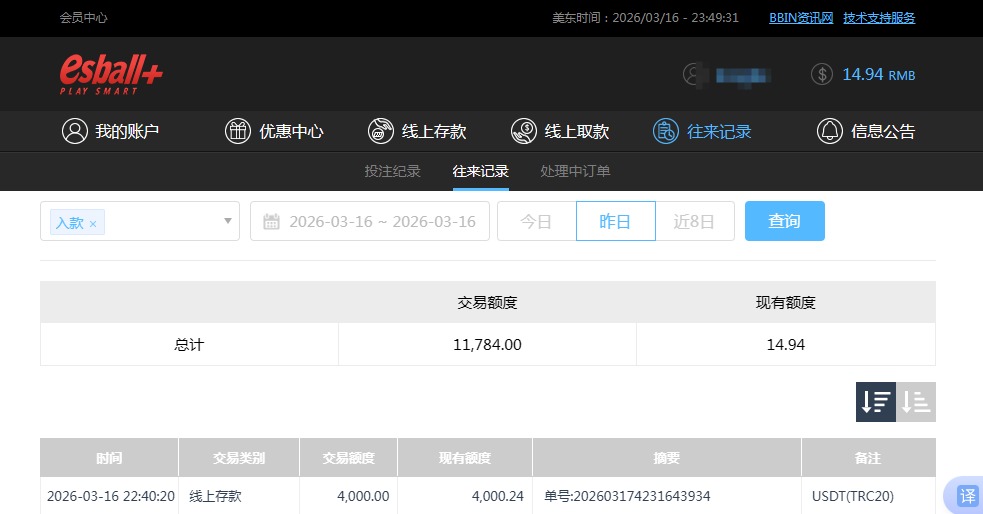The image size is (983, 514).
Task: Click the 信息公告 bell icon
Action: pos(829,131)
